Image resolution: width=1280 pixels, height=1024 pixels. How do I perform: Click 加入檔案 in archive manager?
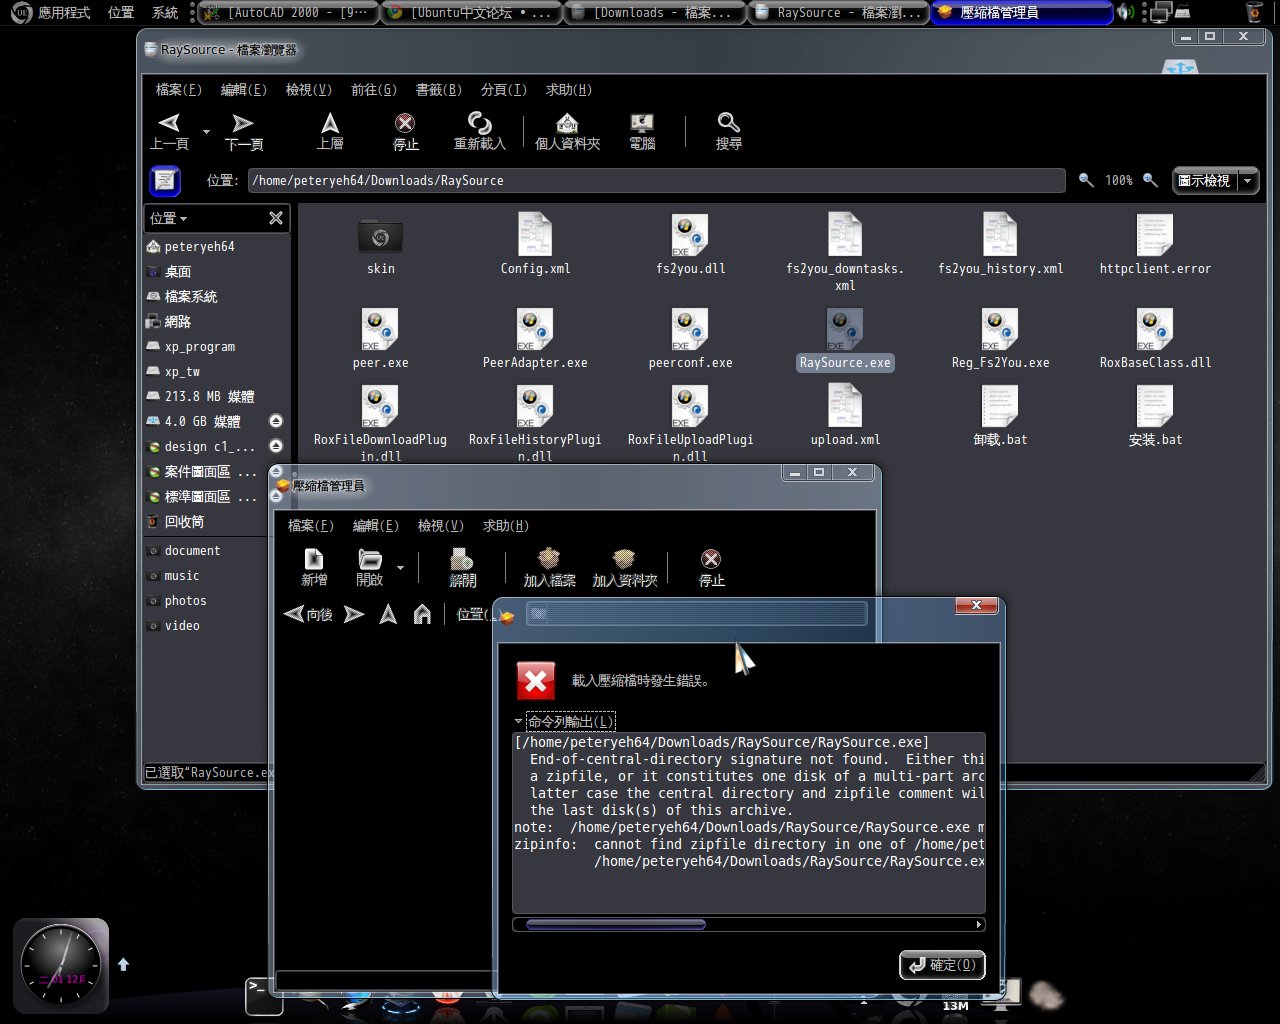[549, 567]
